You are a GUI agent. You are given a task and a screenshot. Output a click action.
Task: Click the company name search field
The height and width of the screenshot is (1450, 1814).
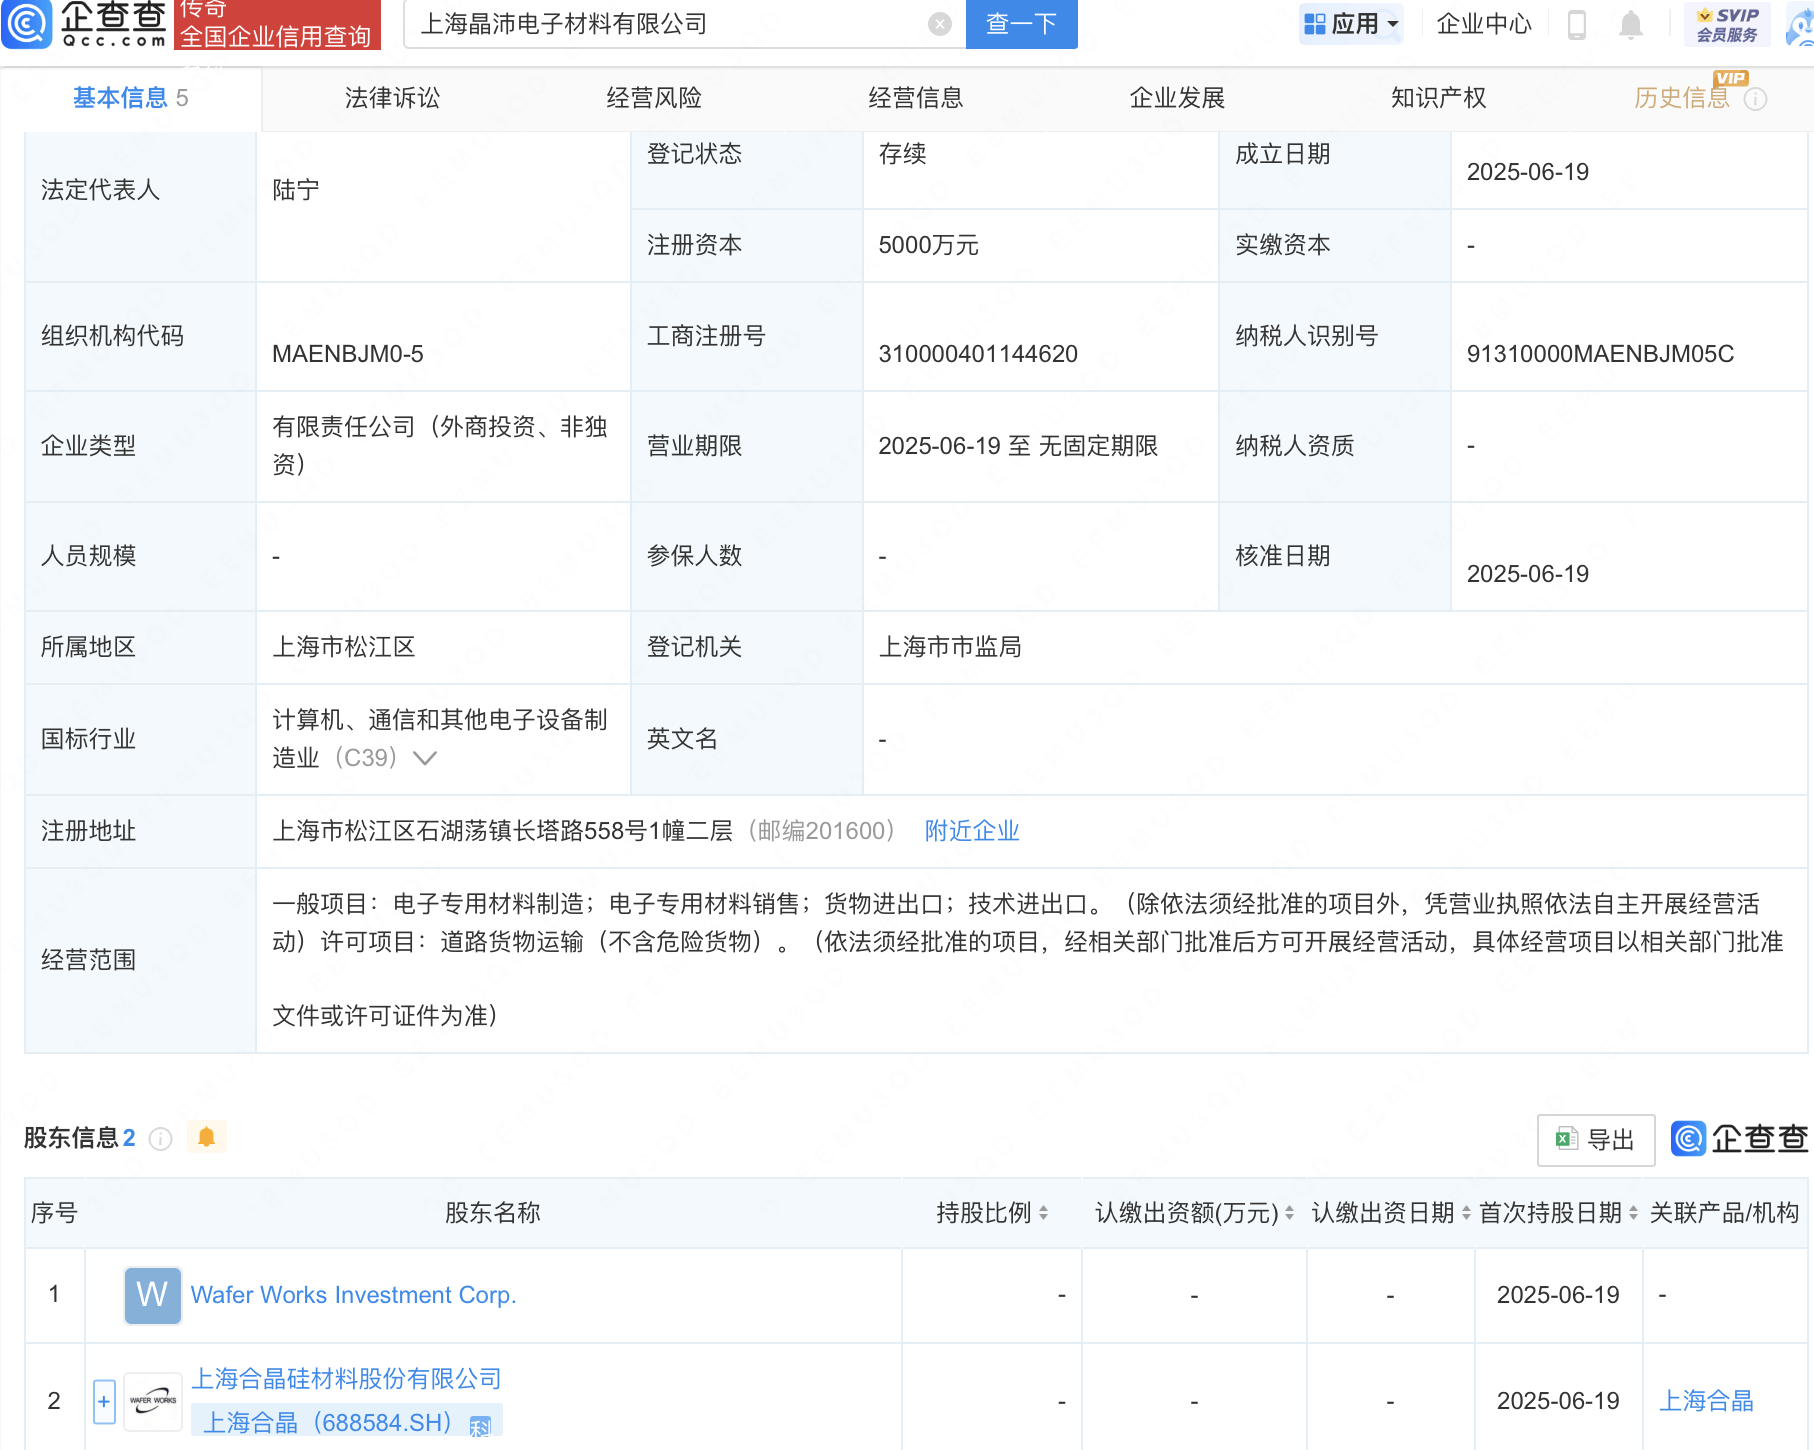pos(670,24)
